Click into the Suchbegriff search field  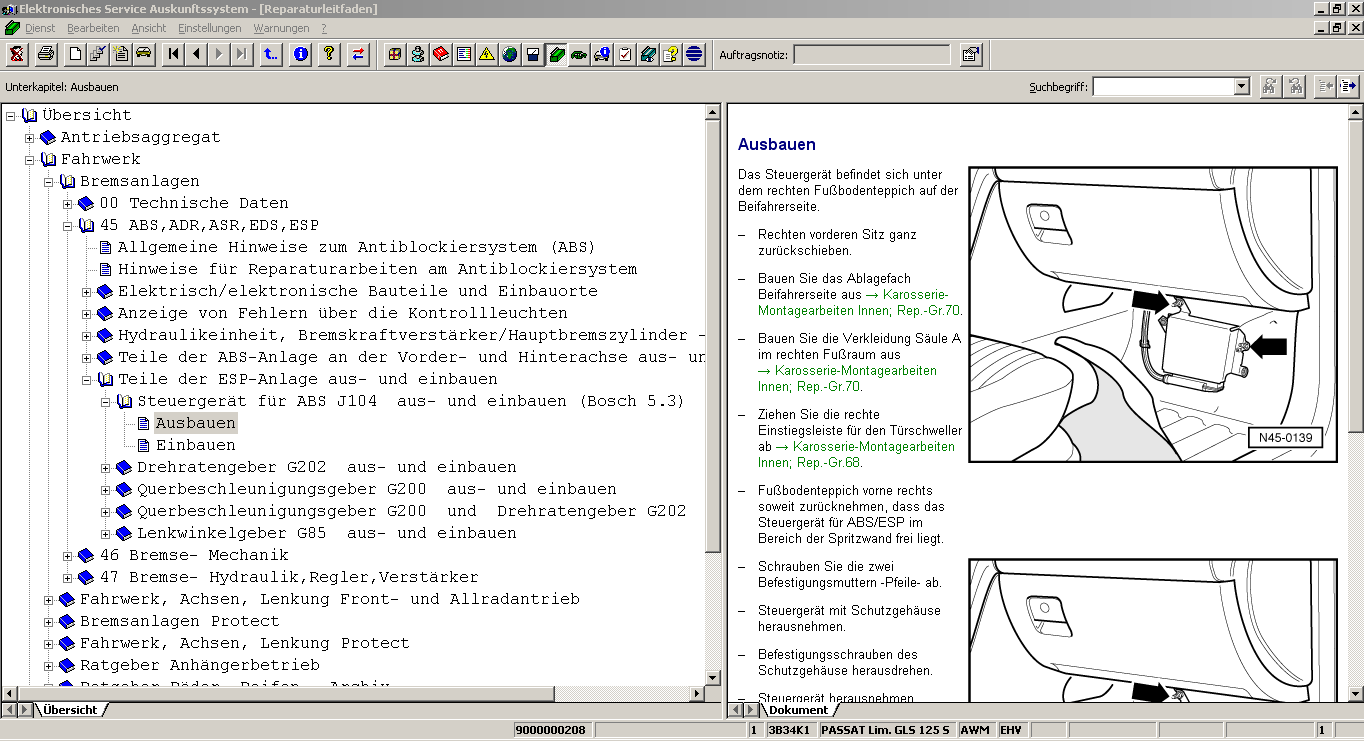click(1163, 87)
